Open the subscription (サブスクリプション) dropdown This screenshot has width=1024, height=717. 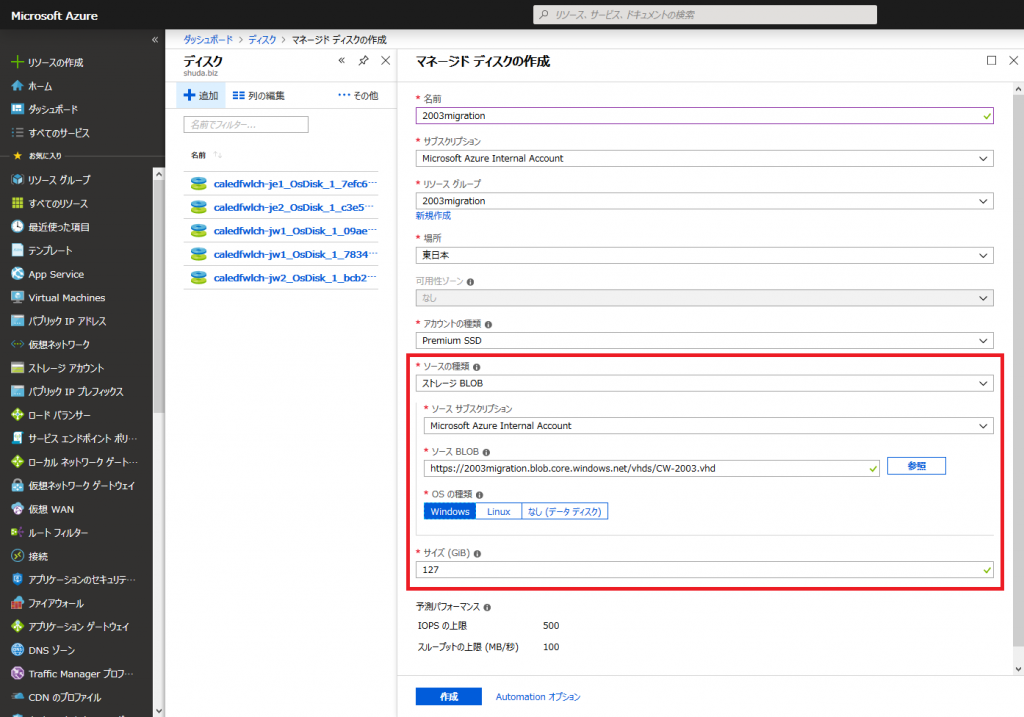click(x=704, y=158)
